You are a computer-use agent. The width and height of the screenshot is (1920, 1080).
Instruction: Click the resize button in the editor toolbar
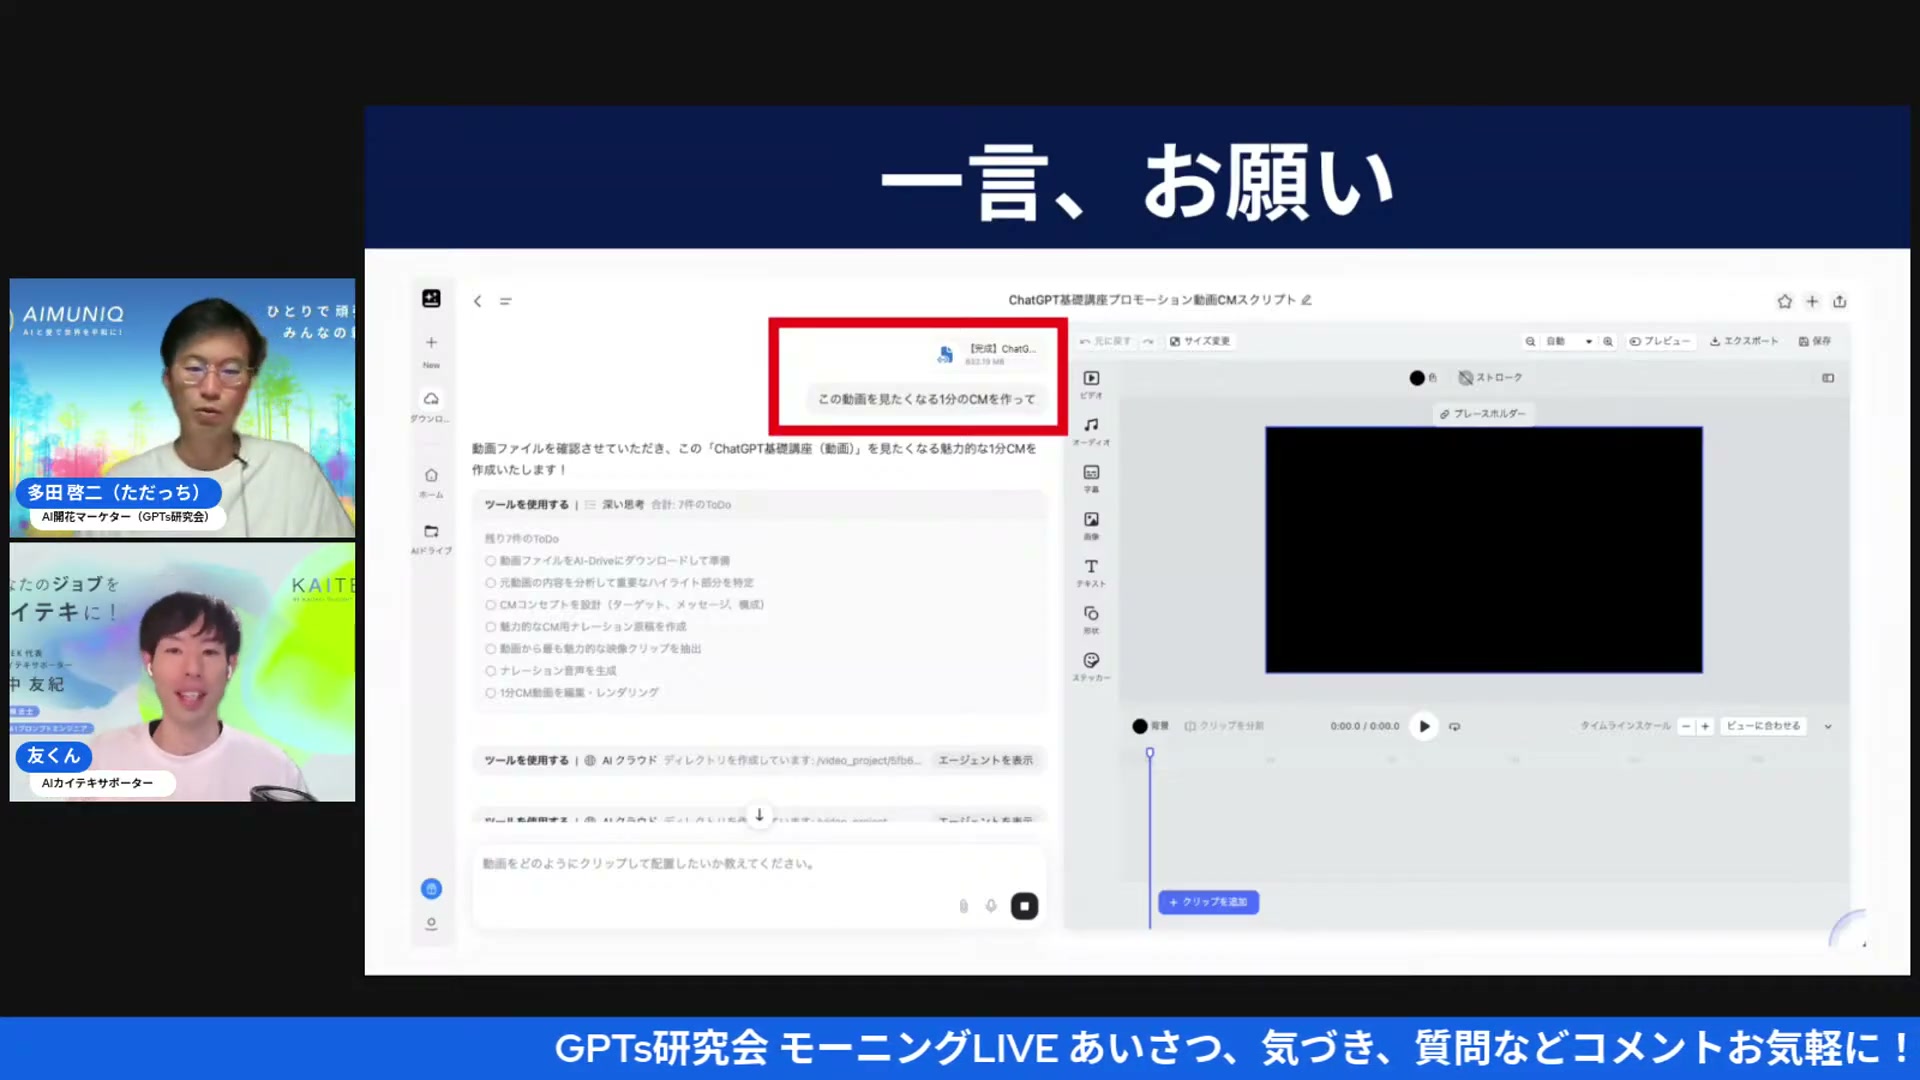(1200, 341)
